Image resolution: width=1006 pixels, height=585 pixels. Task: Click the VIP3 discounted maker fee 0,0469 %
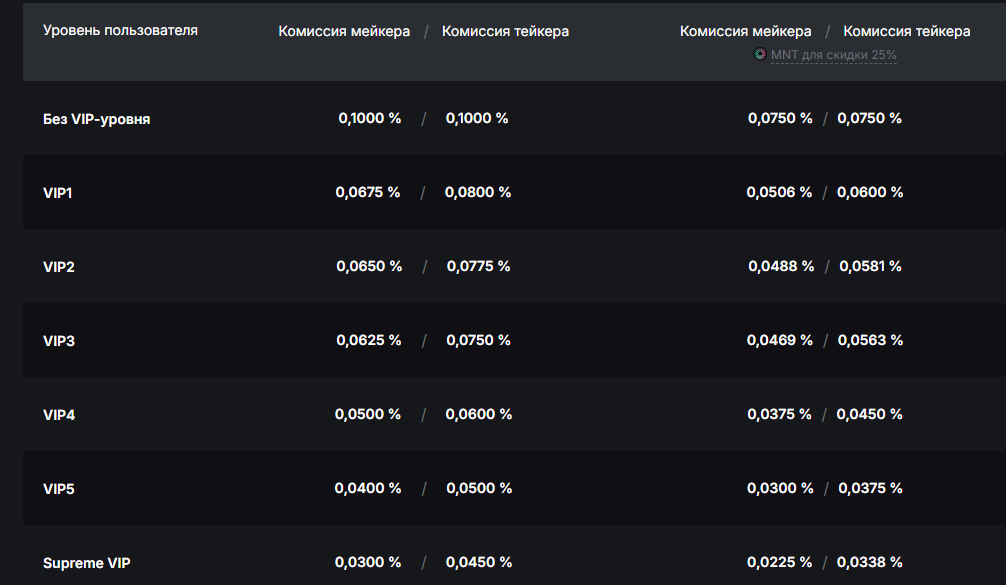[x=779, y=340]
